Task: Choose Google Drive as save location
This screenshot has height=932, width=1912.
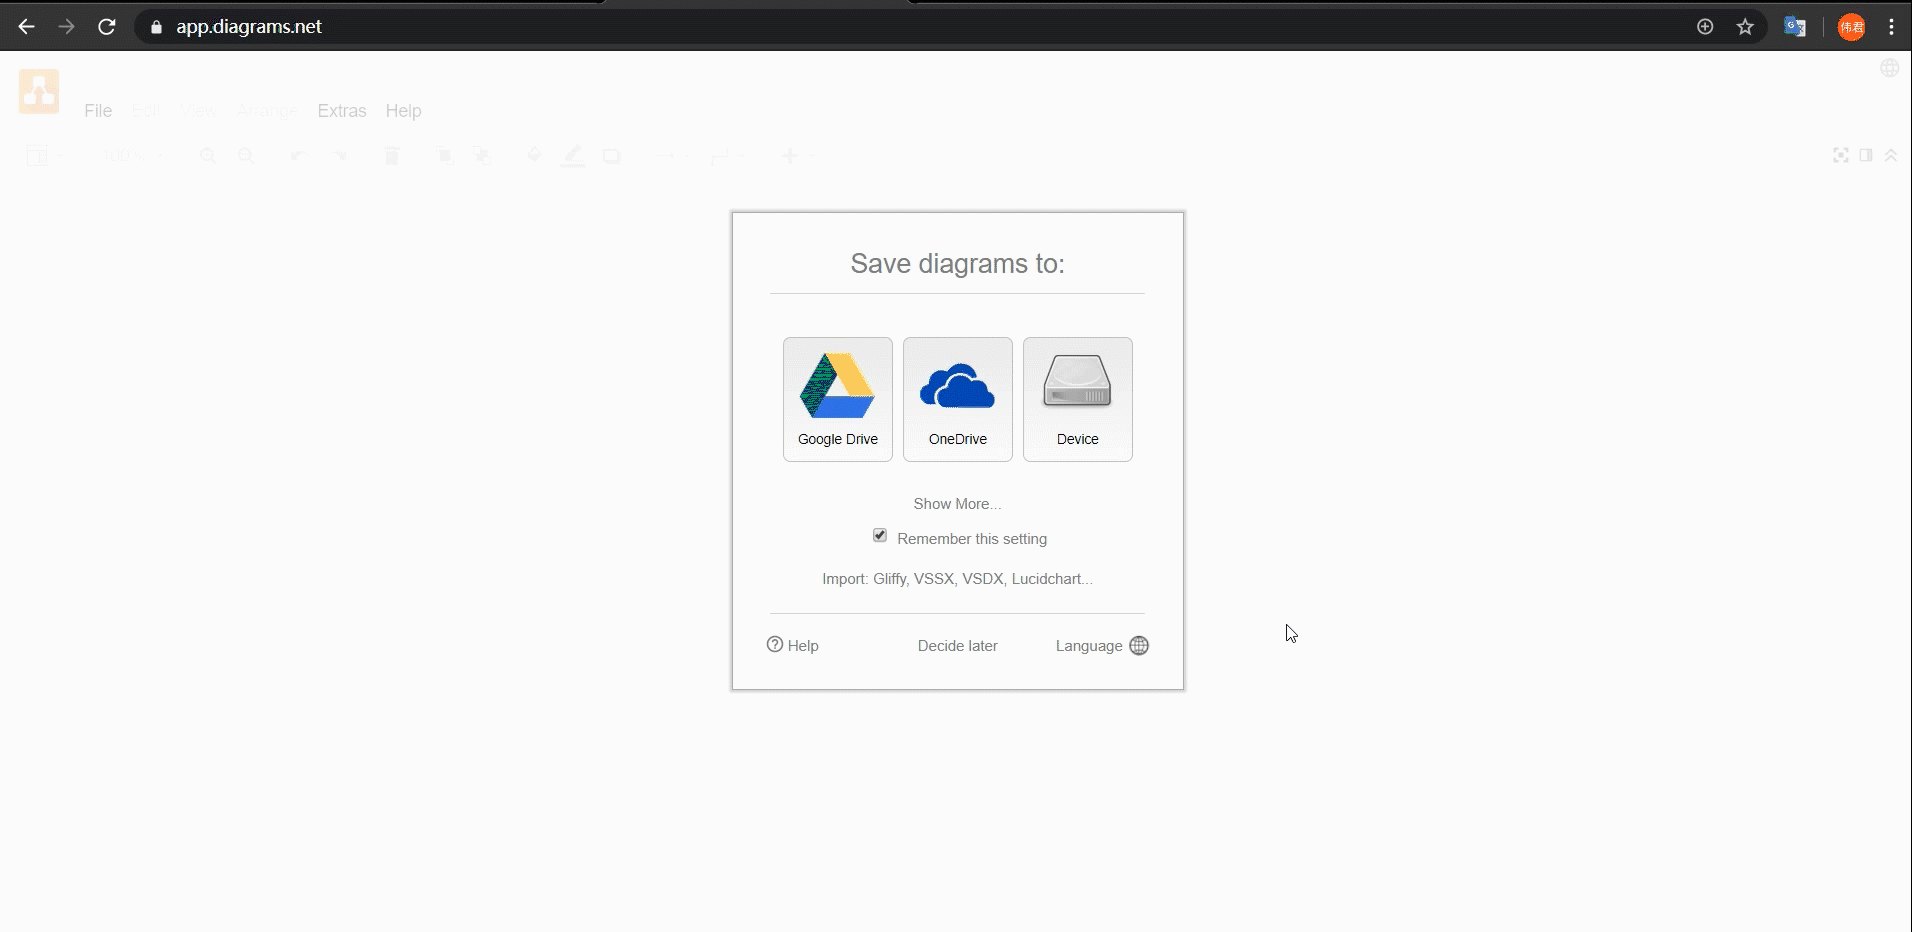Action: tap(838, 399)
